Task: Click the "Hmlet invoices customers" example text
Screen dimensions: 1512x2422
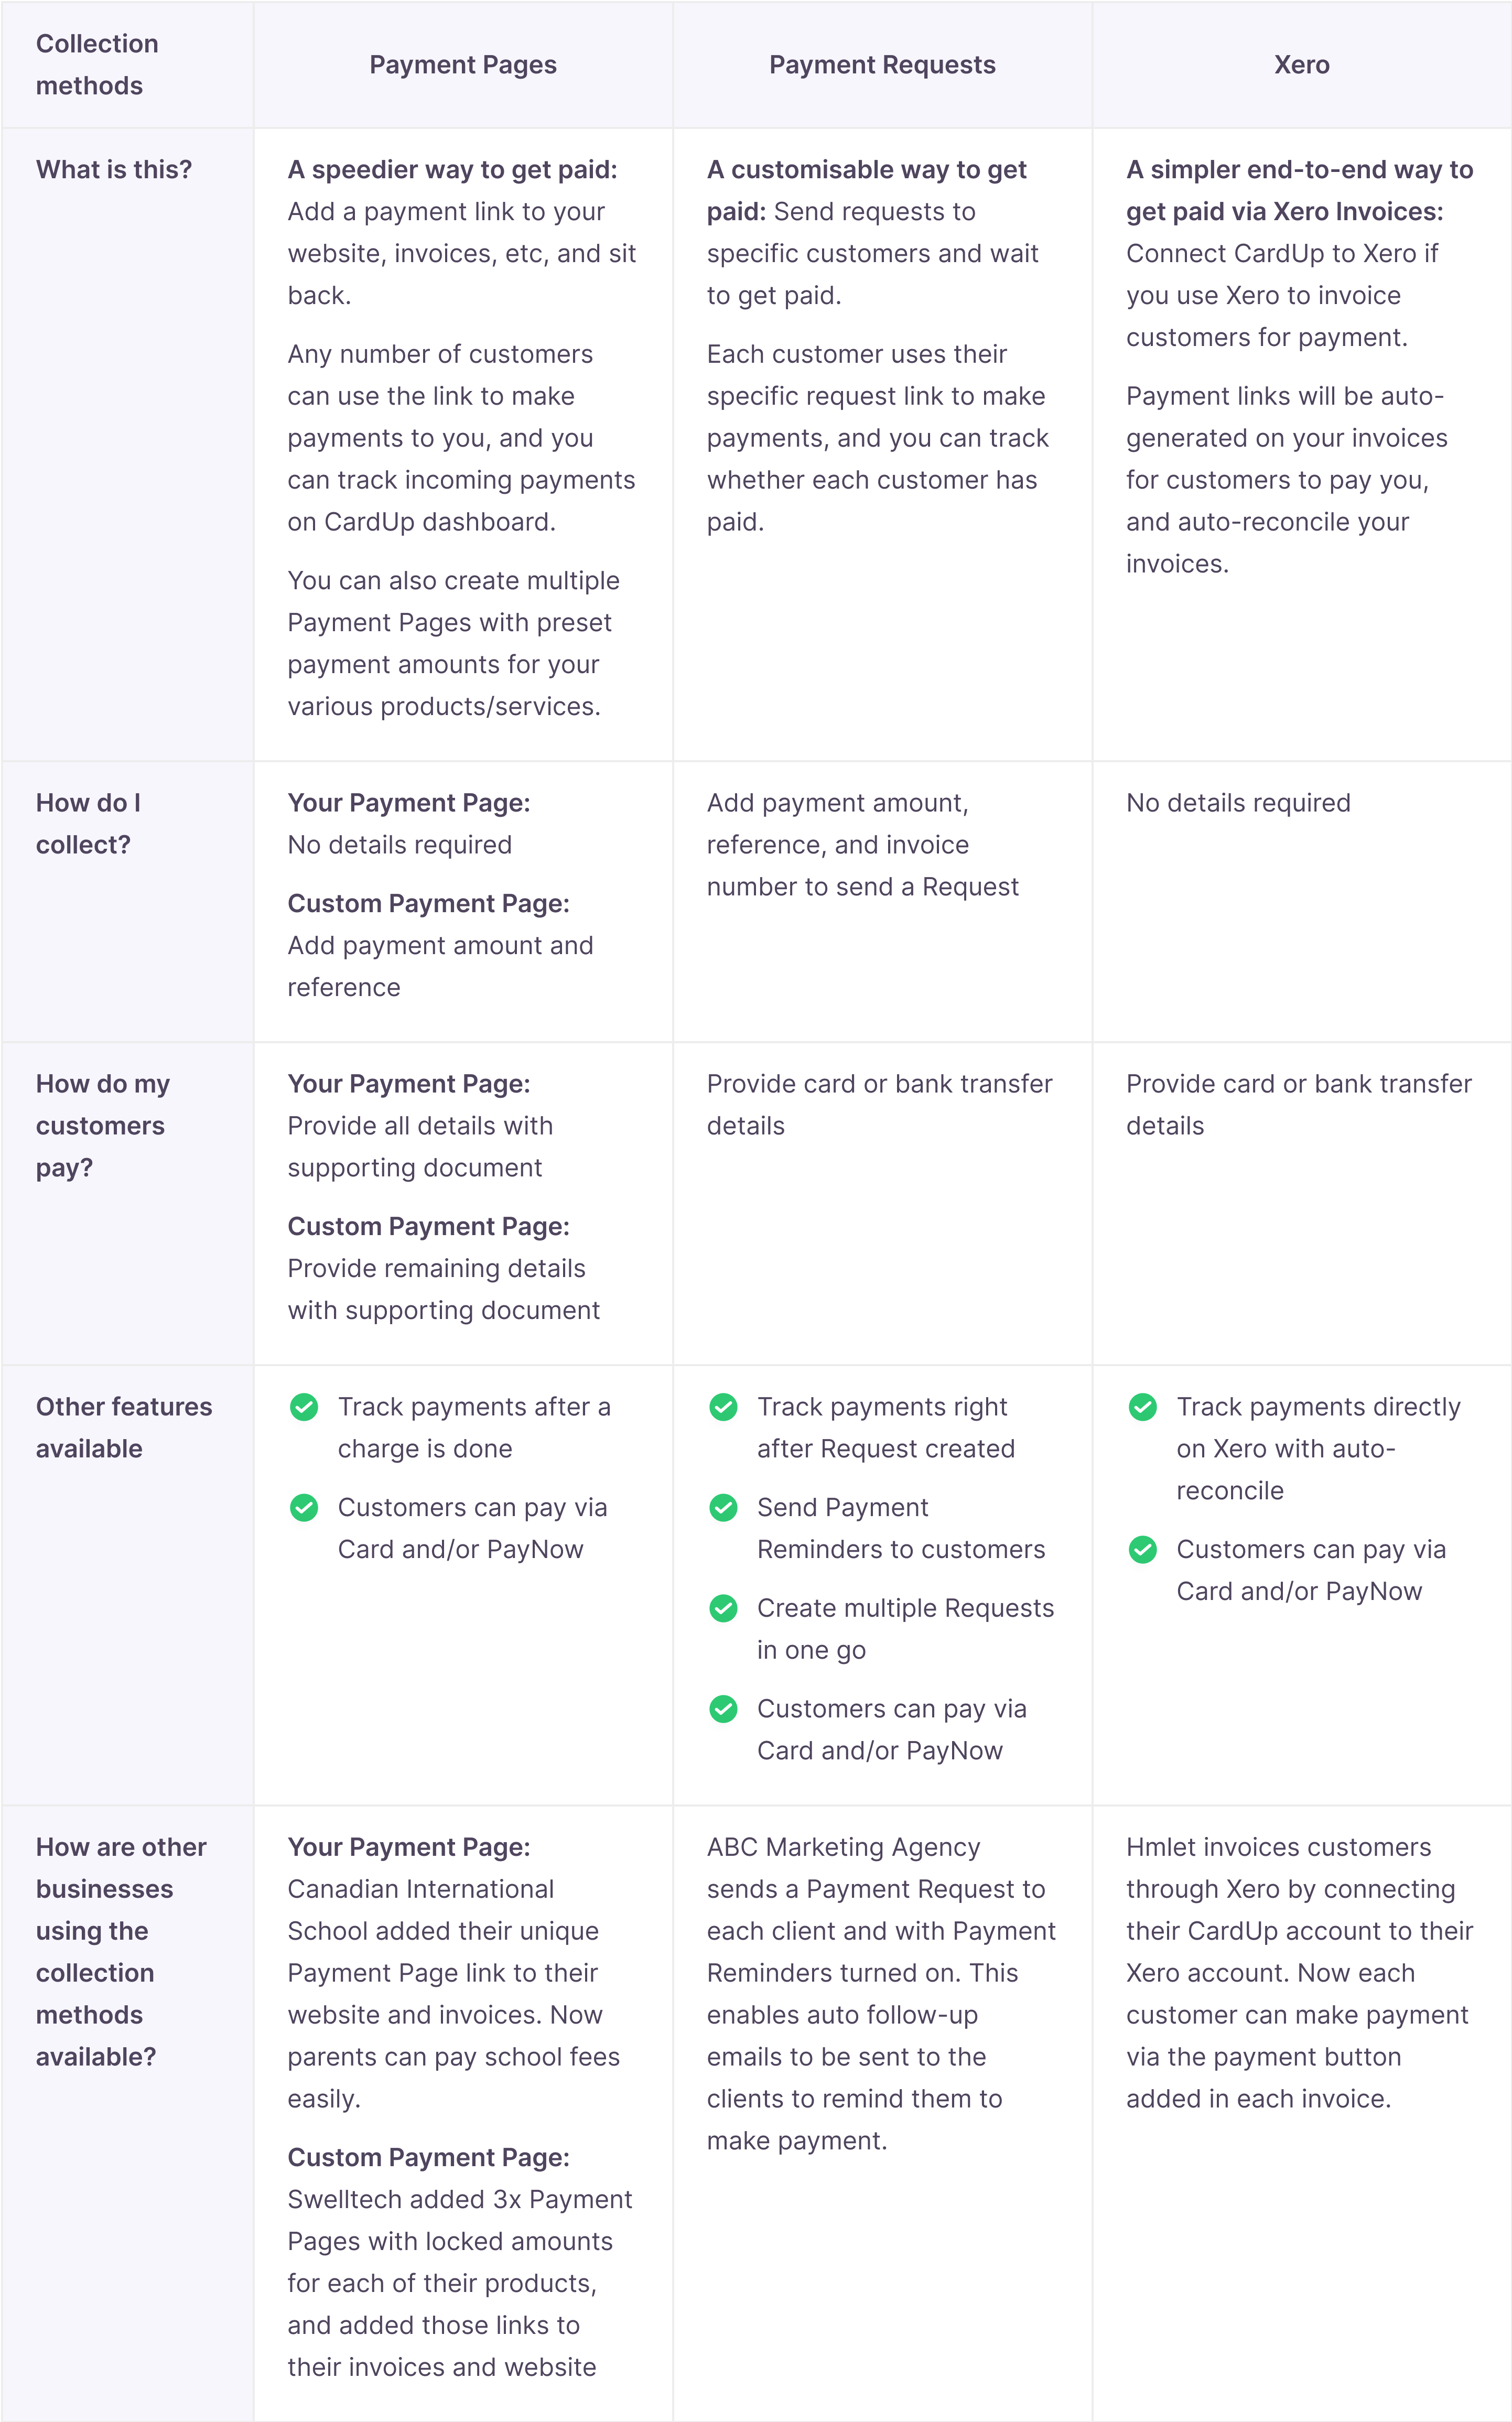Action: coord(1278,1847)
